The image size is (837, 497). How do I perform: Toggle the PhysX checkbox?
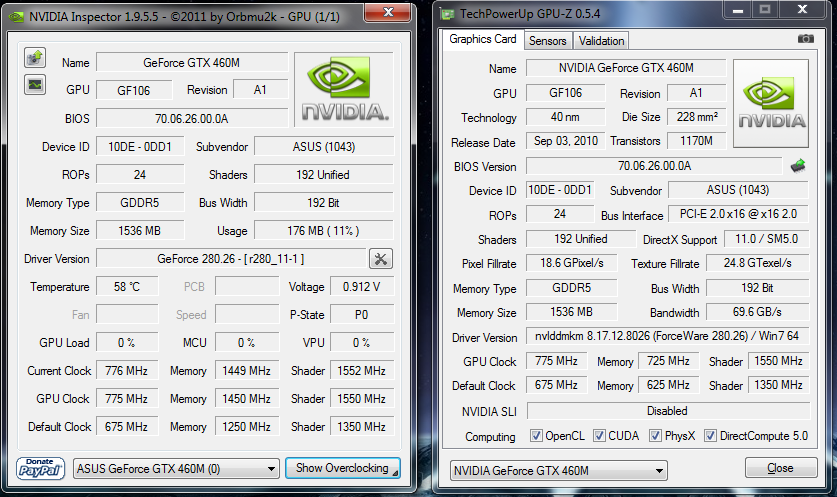click(656, 436)
